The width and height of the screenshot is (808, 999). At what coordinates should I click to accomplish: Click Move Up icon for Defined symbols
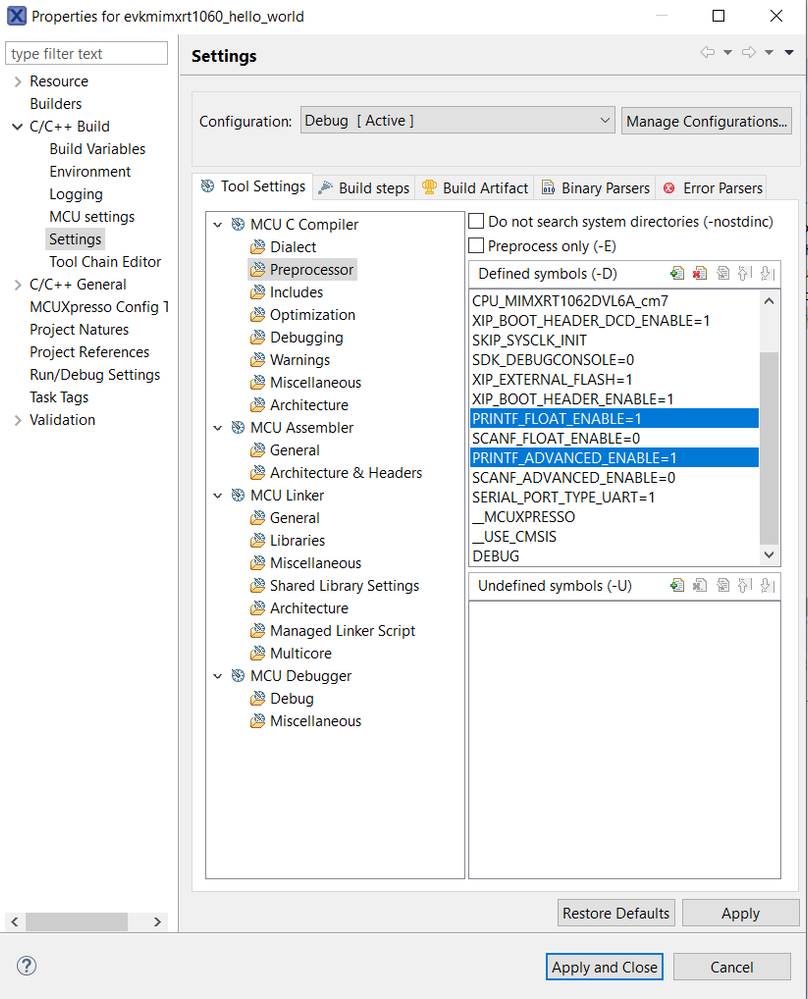(745, 273)
